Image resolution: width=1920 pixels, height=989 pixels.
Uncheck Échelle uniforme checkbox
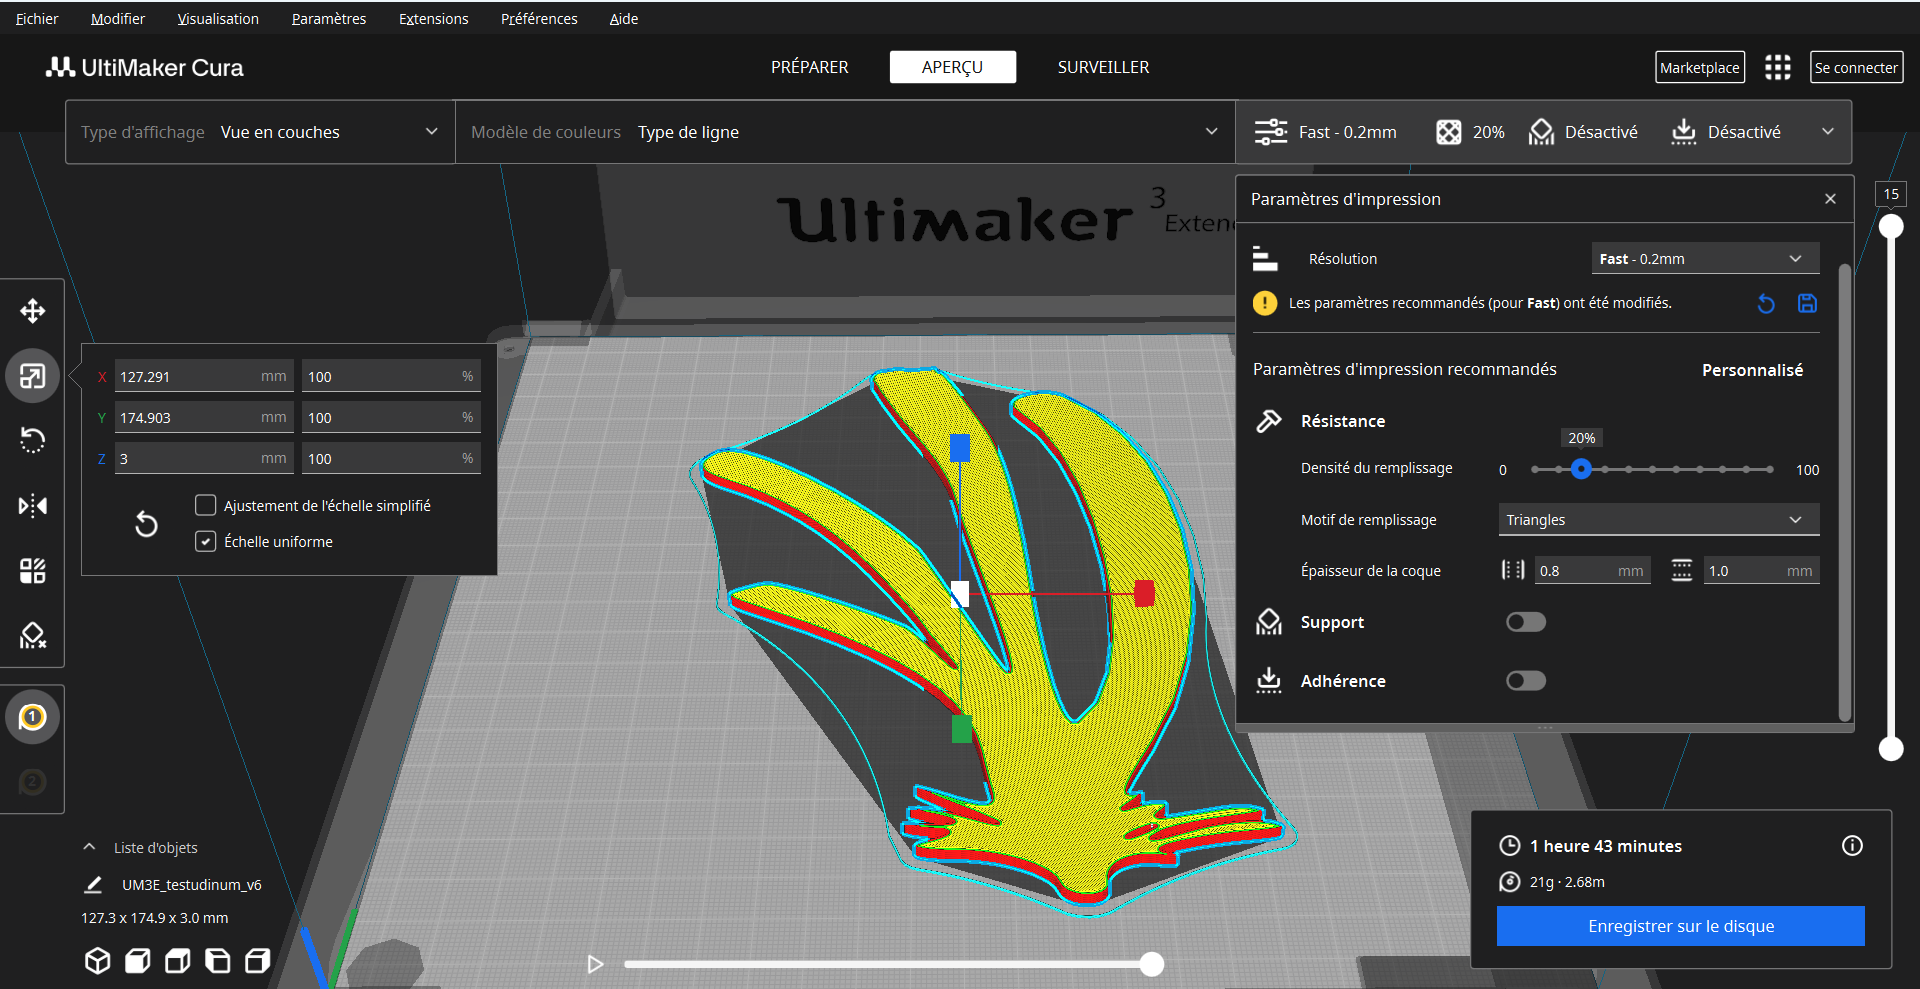tap(205, 541)
